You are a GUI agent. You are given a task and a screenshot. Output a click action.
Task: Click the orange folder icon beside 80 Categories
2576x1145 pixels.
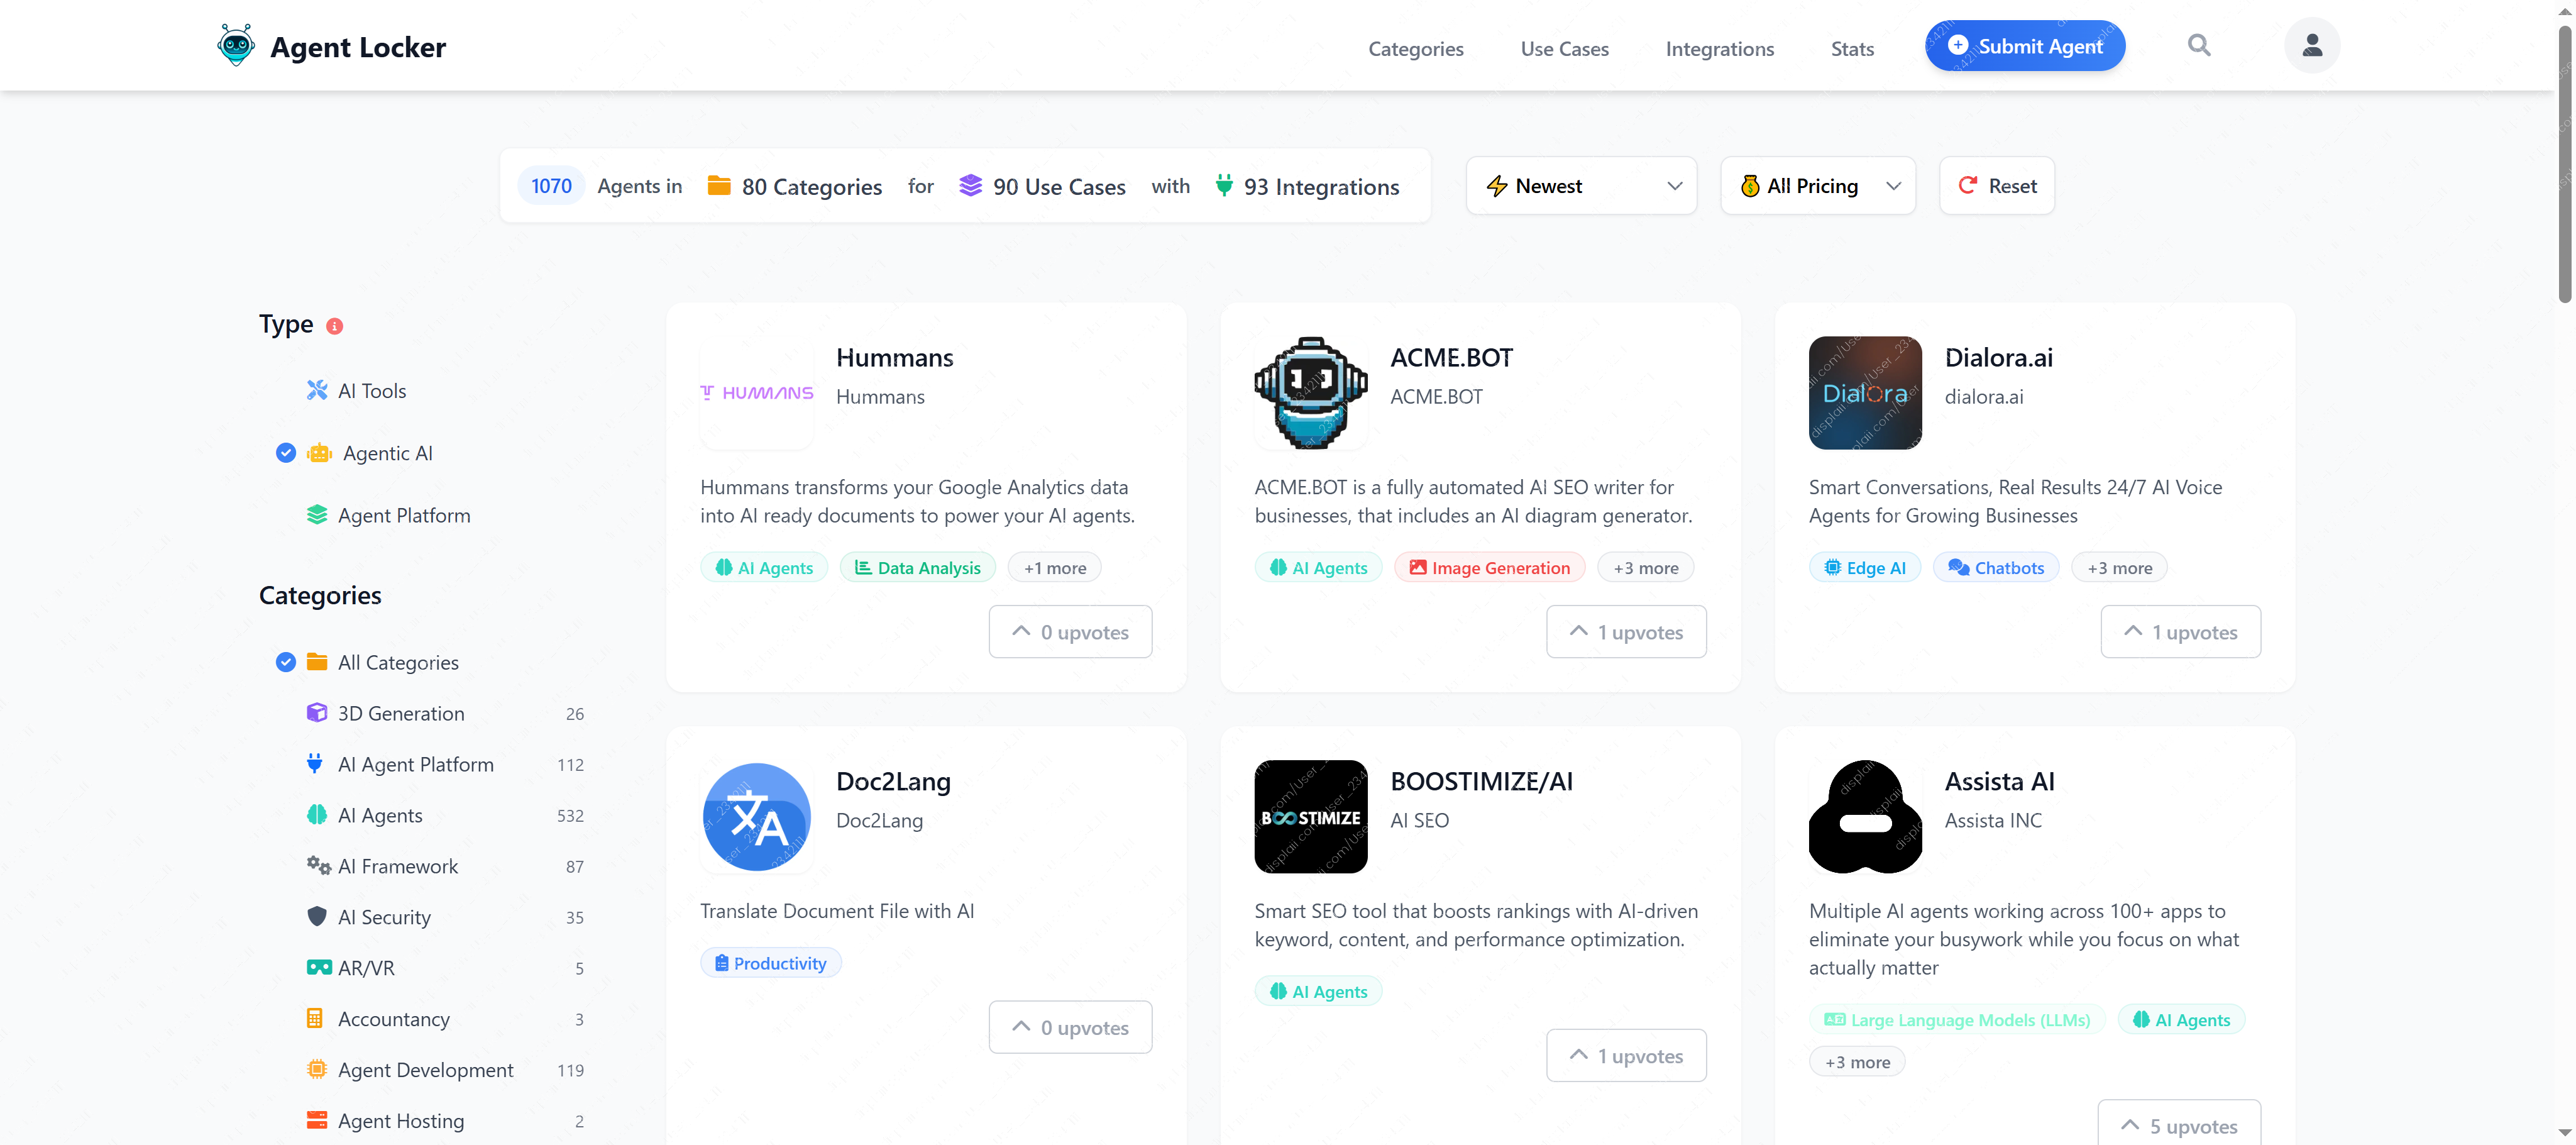click(x=718, y=186)
